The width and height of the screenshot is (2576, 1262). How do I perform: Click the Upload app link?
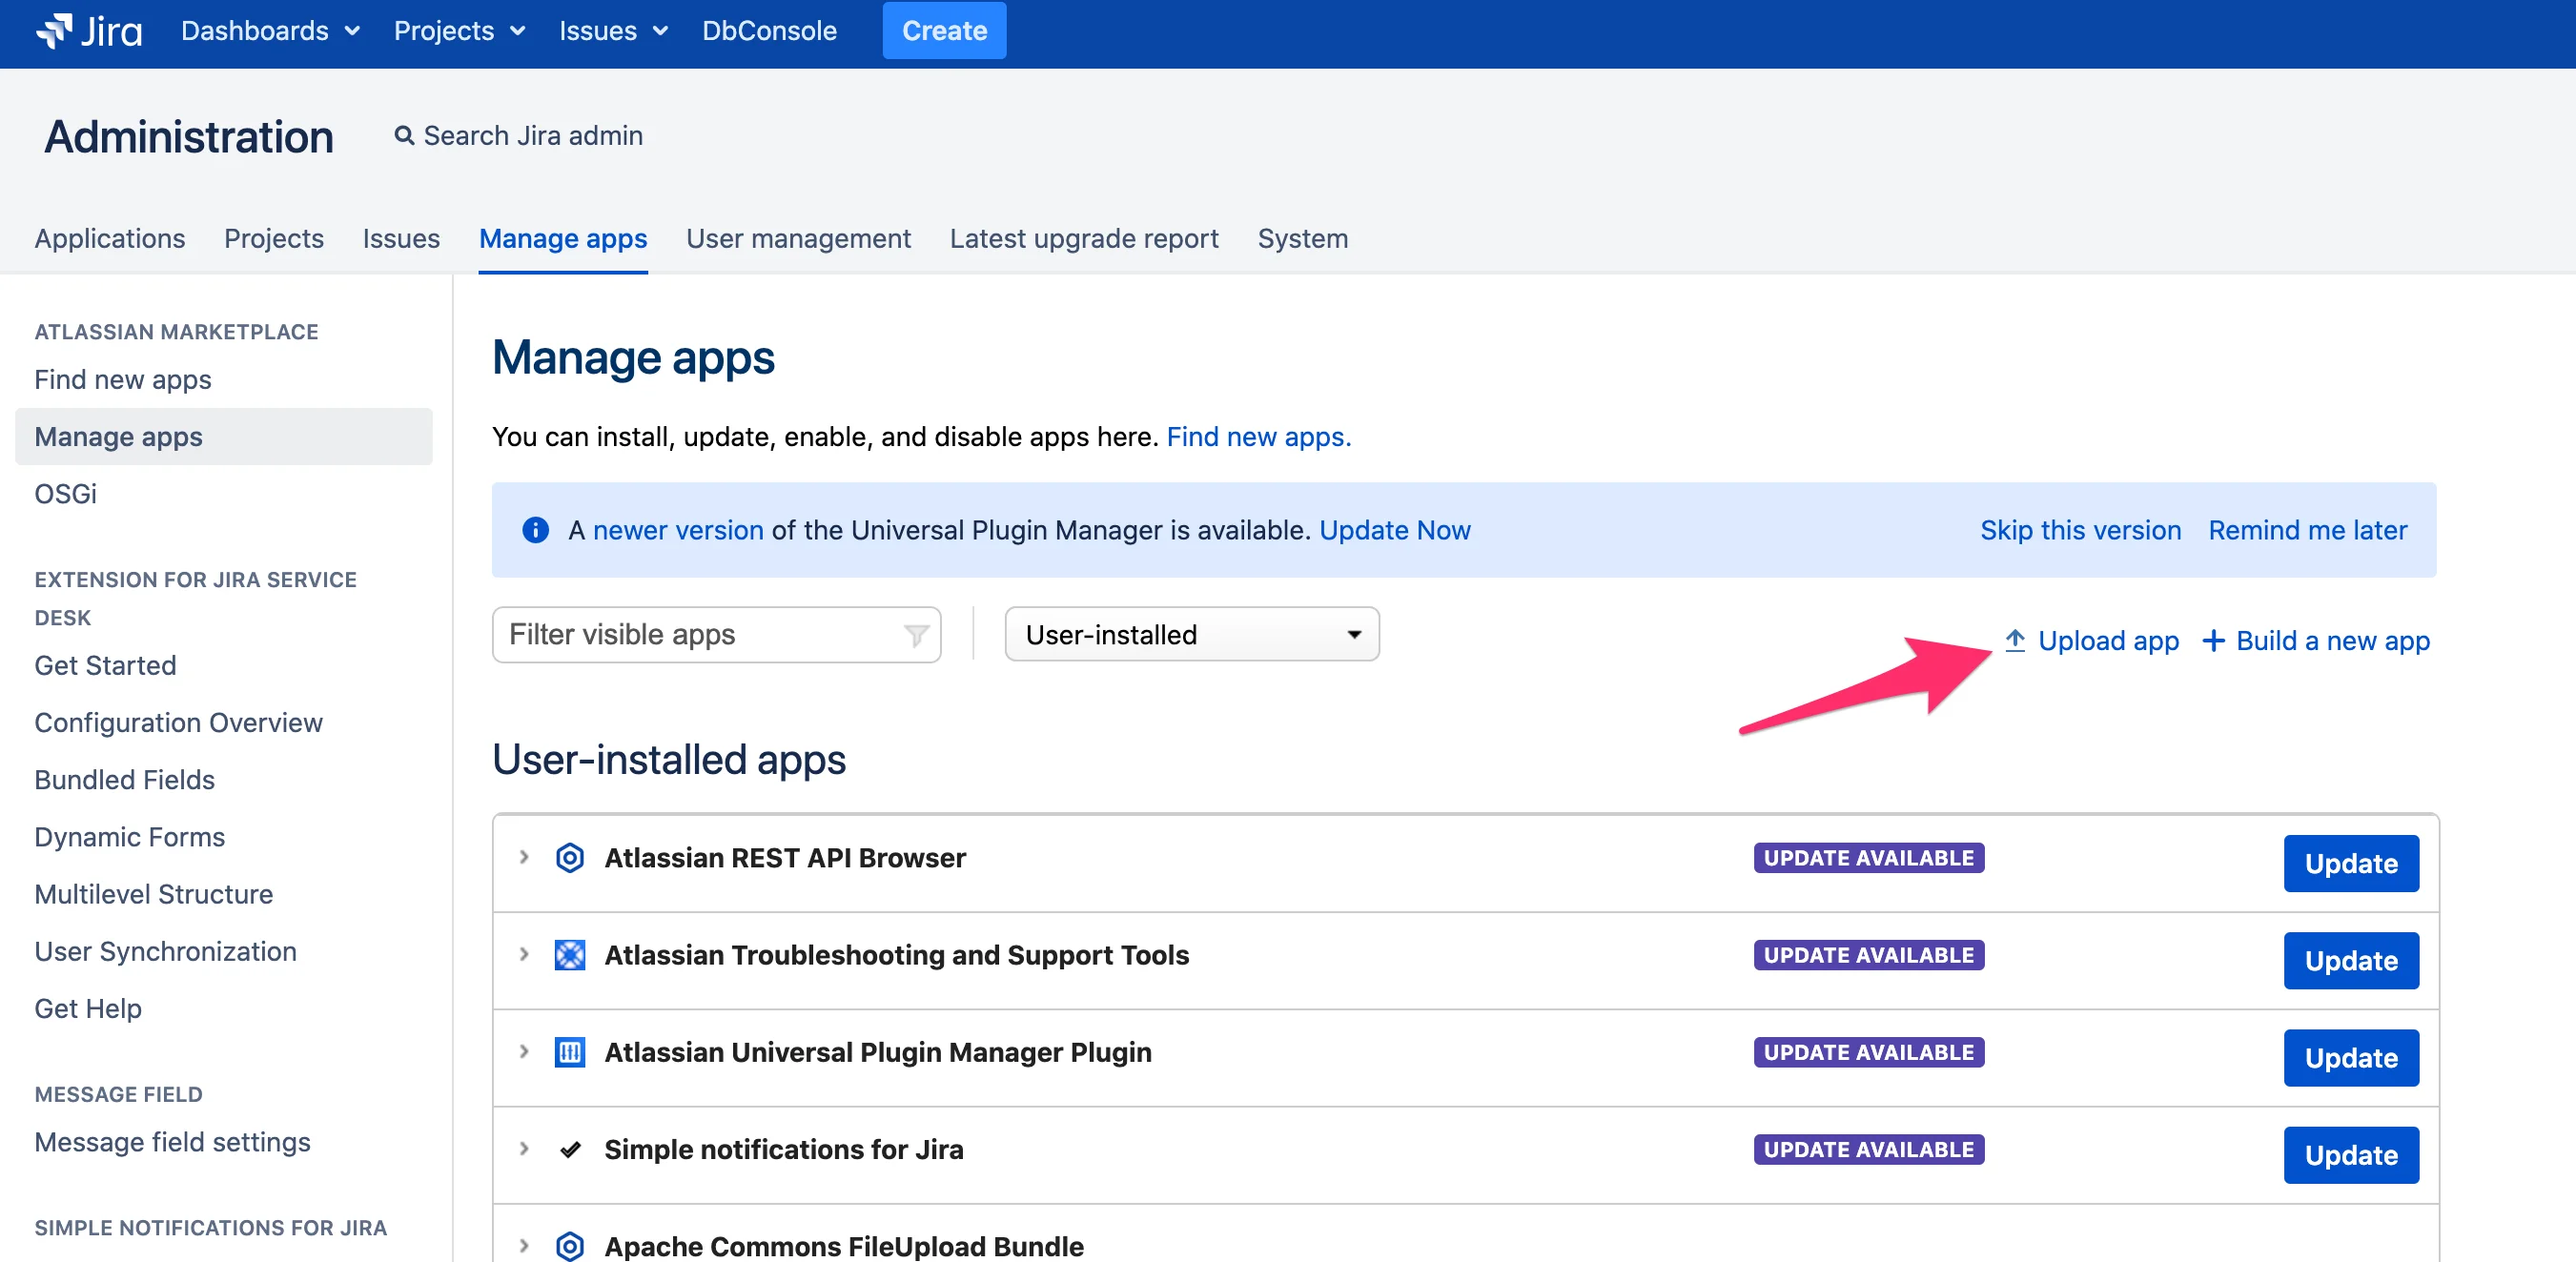click(x=2092, y=641)
